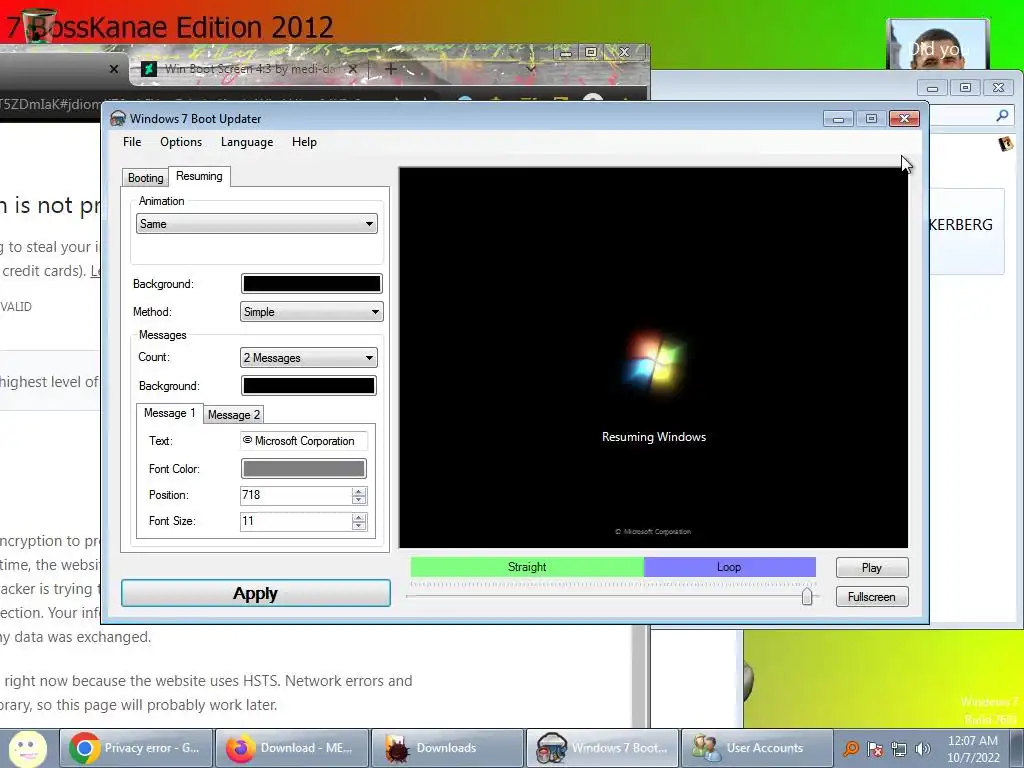
Task: Click the Position value field 718
Action: tap(296, 495)
